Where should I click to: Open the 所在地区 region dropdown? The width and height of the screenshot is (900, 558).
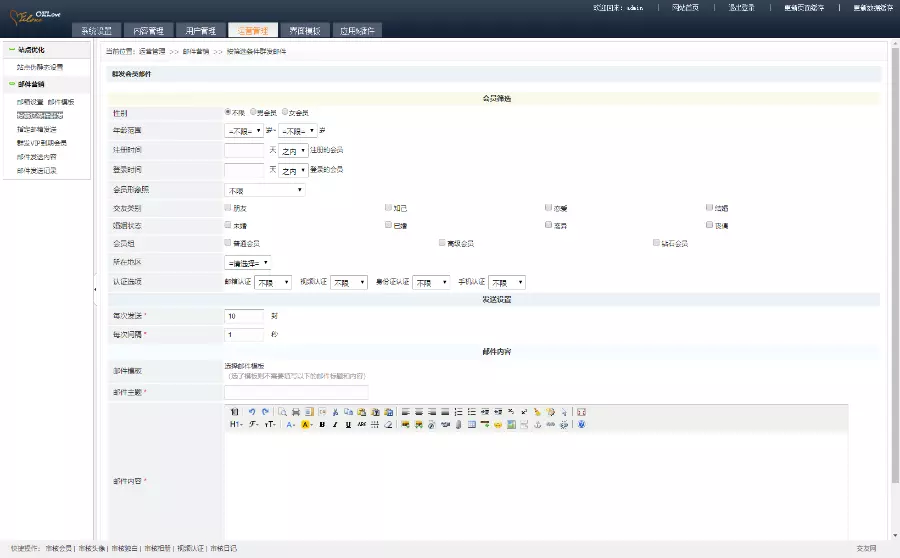tap(247, 263)
